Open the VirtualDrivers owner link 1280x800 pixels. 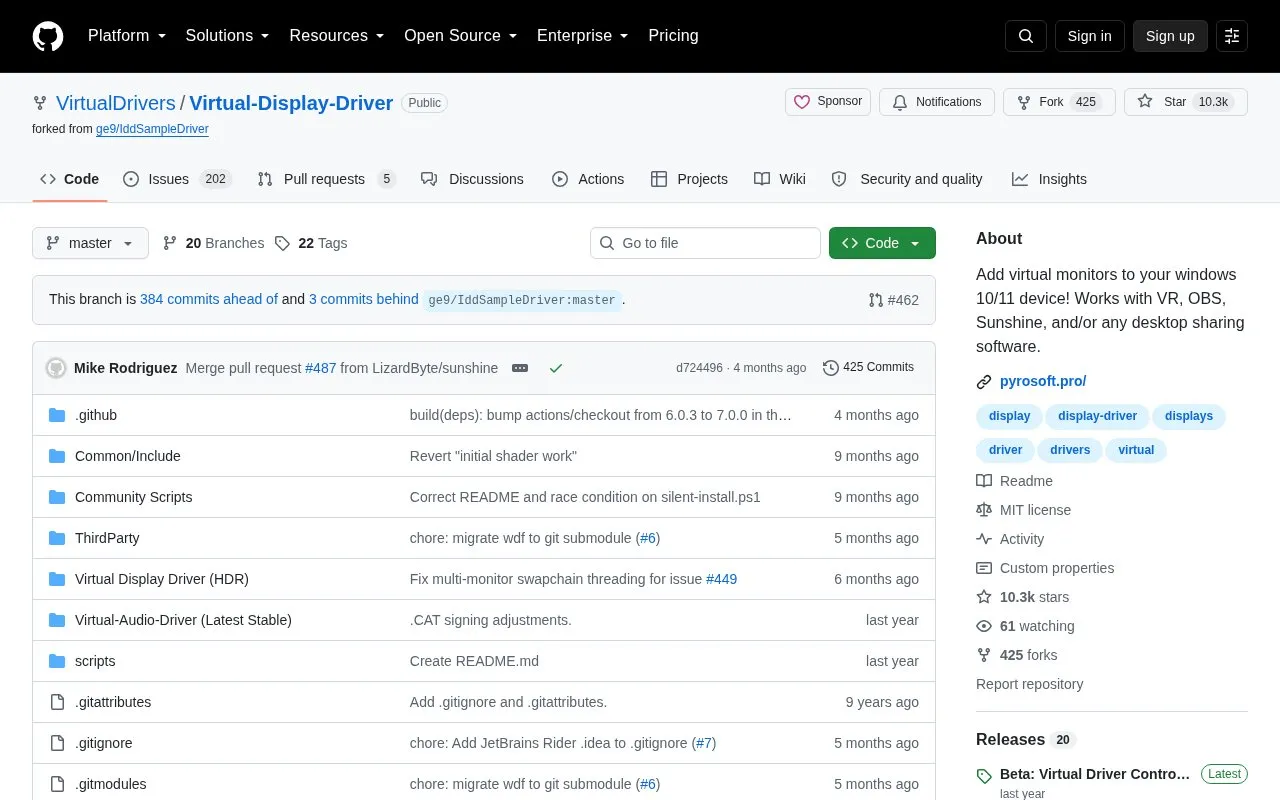[x=115, y=103]
